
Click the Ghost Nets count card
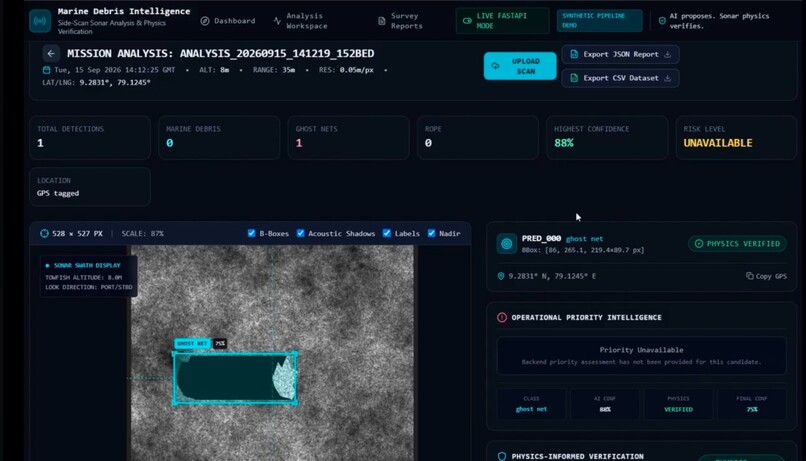349,137
